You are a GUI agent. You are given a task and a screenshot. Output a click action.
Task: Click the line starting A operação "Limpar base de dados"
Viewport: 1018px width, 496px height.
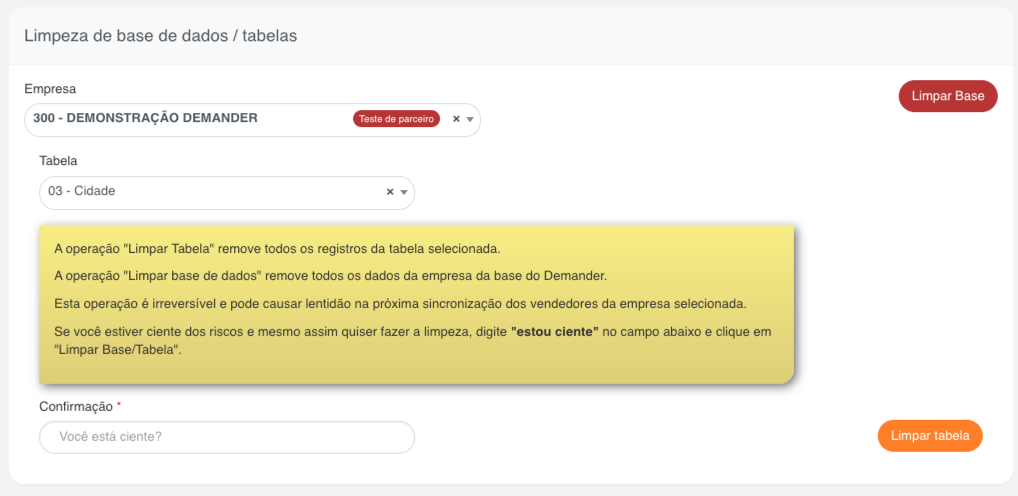tap(330, 276)
